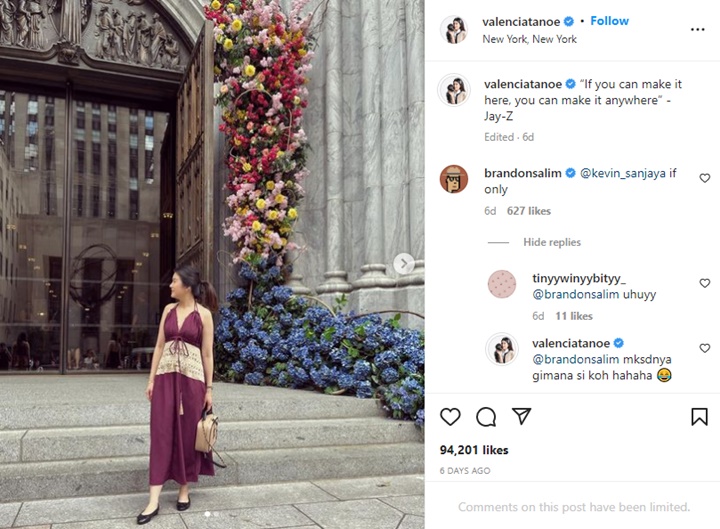720x529 pixels.
Task: Open brandonsalim username link
Action: click(522, 173)
